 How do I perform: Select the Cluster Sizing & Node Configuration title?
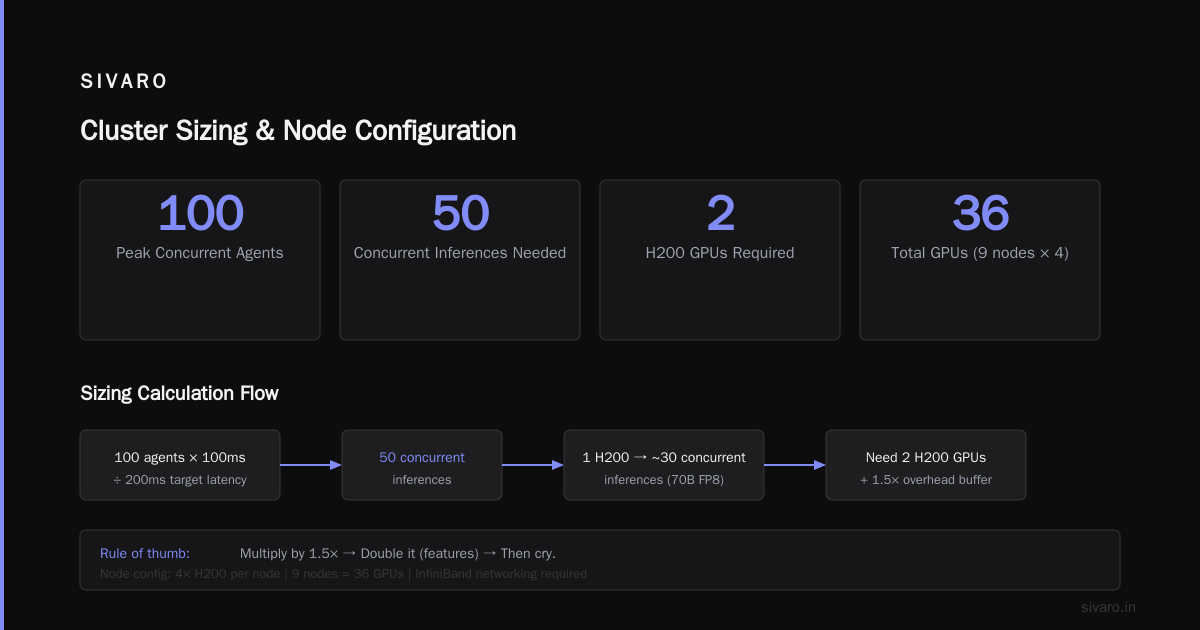click(x=298, y=131)
